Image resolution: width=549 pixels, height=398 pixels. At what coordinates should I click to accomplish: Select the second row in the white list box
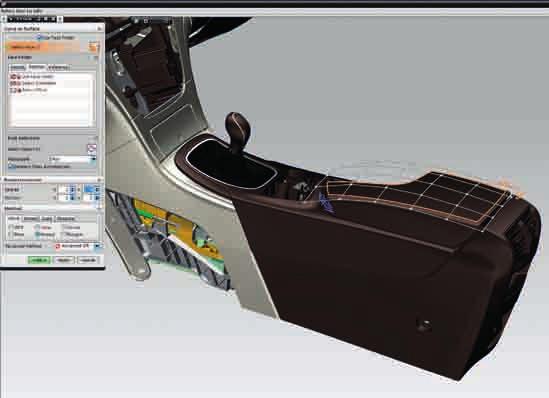(51, 83)
